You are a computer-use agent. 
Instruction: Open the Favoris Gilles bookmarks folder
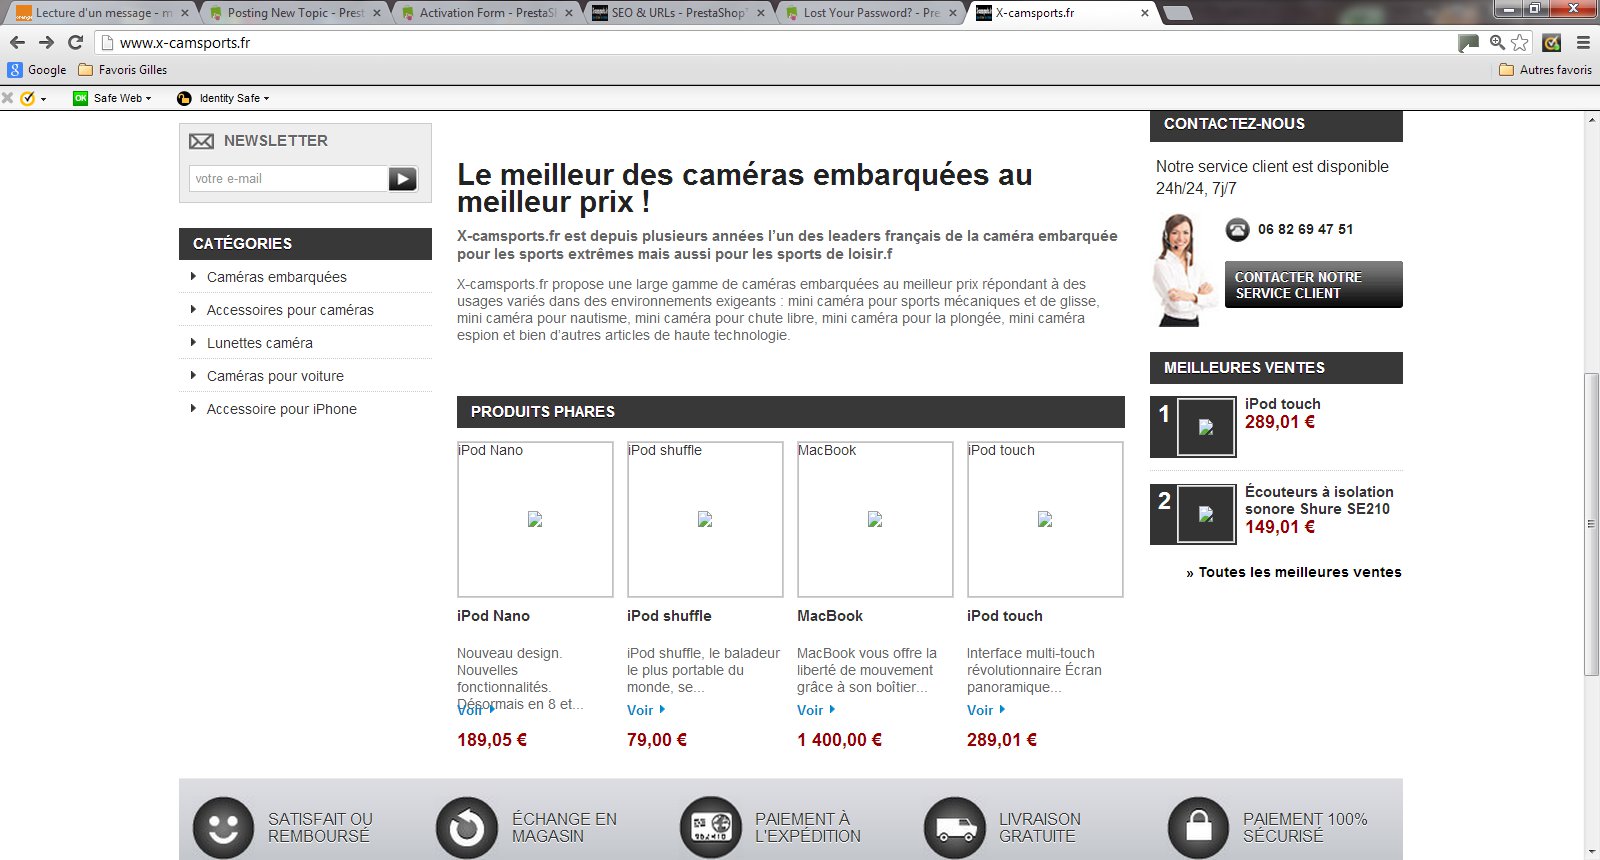[x=122, y=70]
